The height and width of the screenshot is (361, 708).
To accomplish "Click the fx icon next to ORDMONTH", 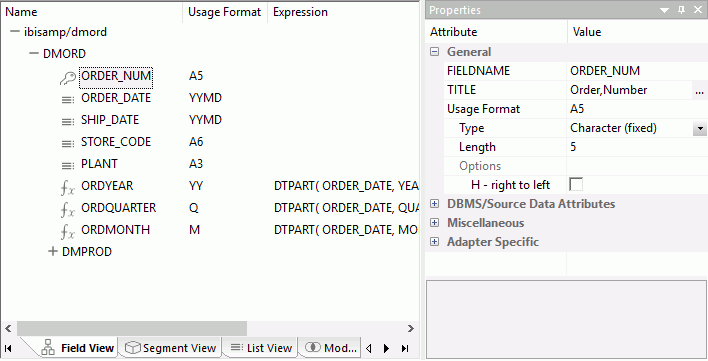I will tap(67, 231).
